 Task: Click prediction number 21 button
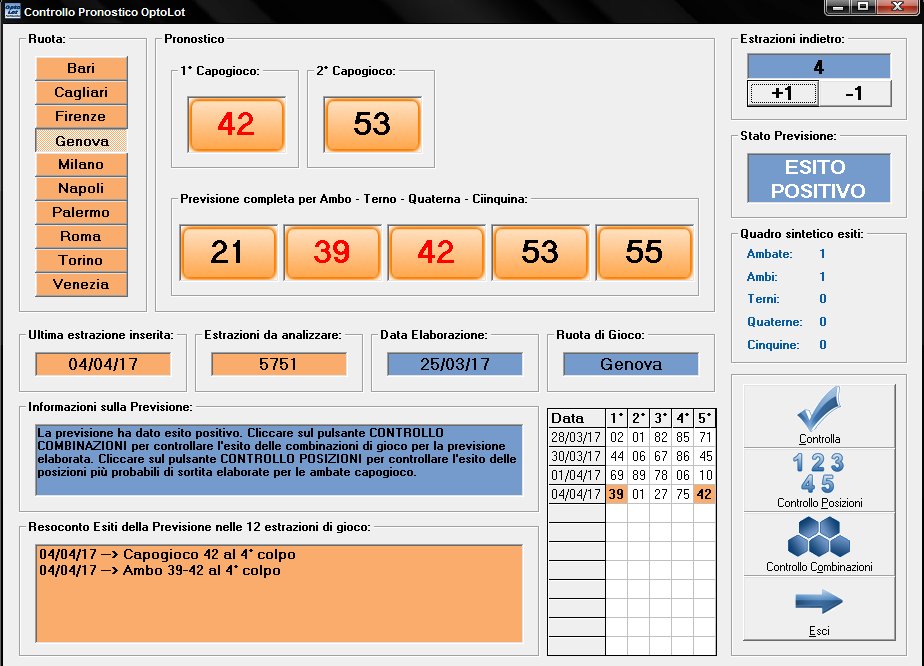[x=228, y=252]
